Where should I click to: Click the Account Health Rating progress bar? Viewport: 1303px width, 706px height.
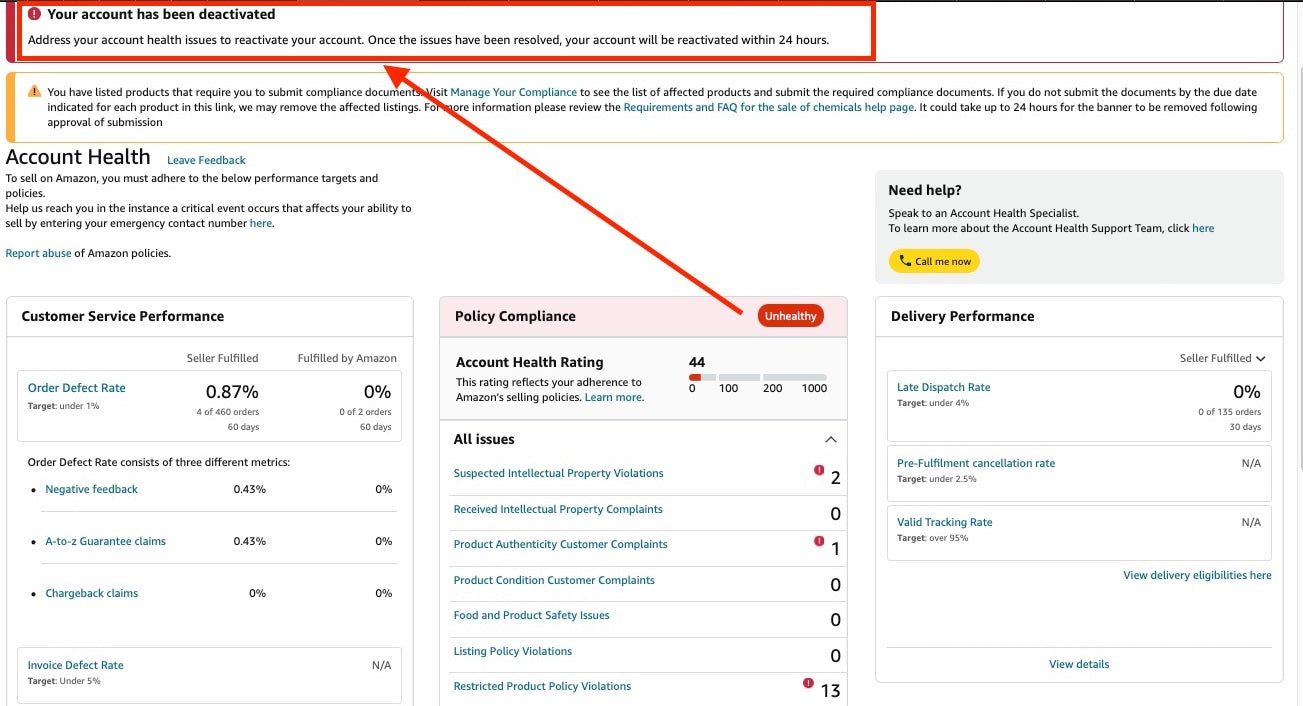757,377
